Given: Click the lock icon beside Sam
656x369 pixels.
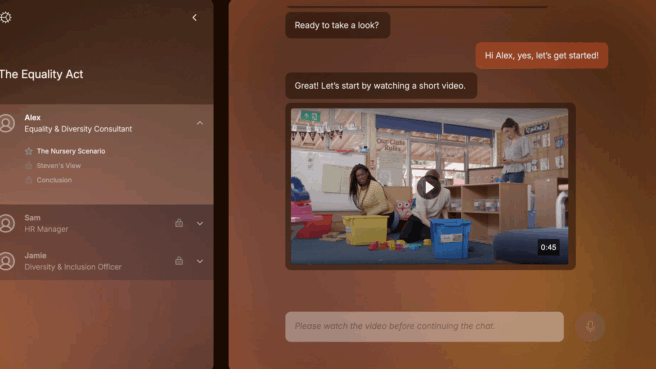Looking at the screenshot, I should click(x=179, y=223).
